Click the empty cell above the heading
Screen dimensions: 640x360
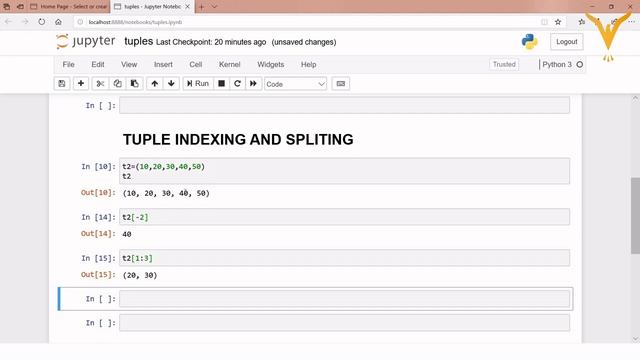[344, 105]
